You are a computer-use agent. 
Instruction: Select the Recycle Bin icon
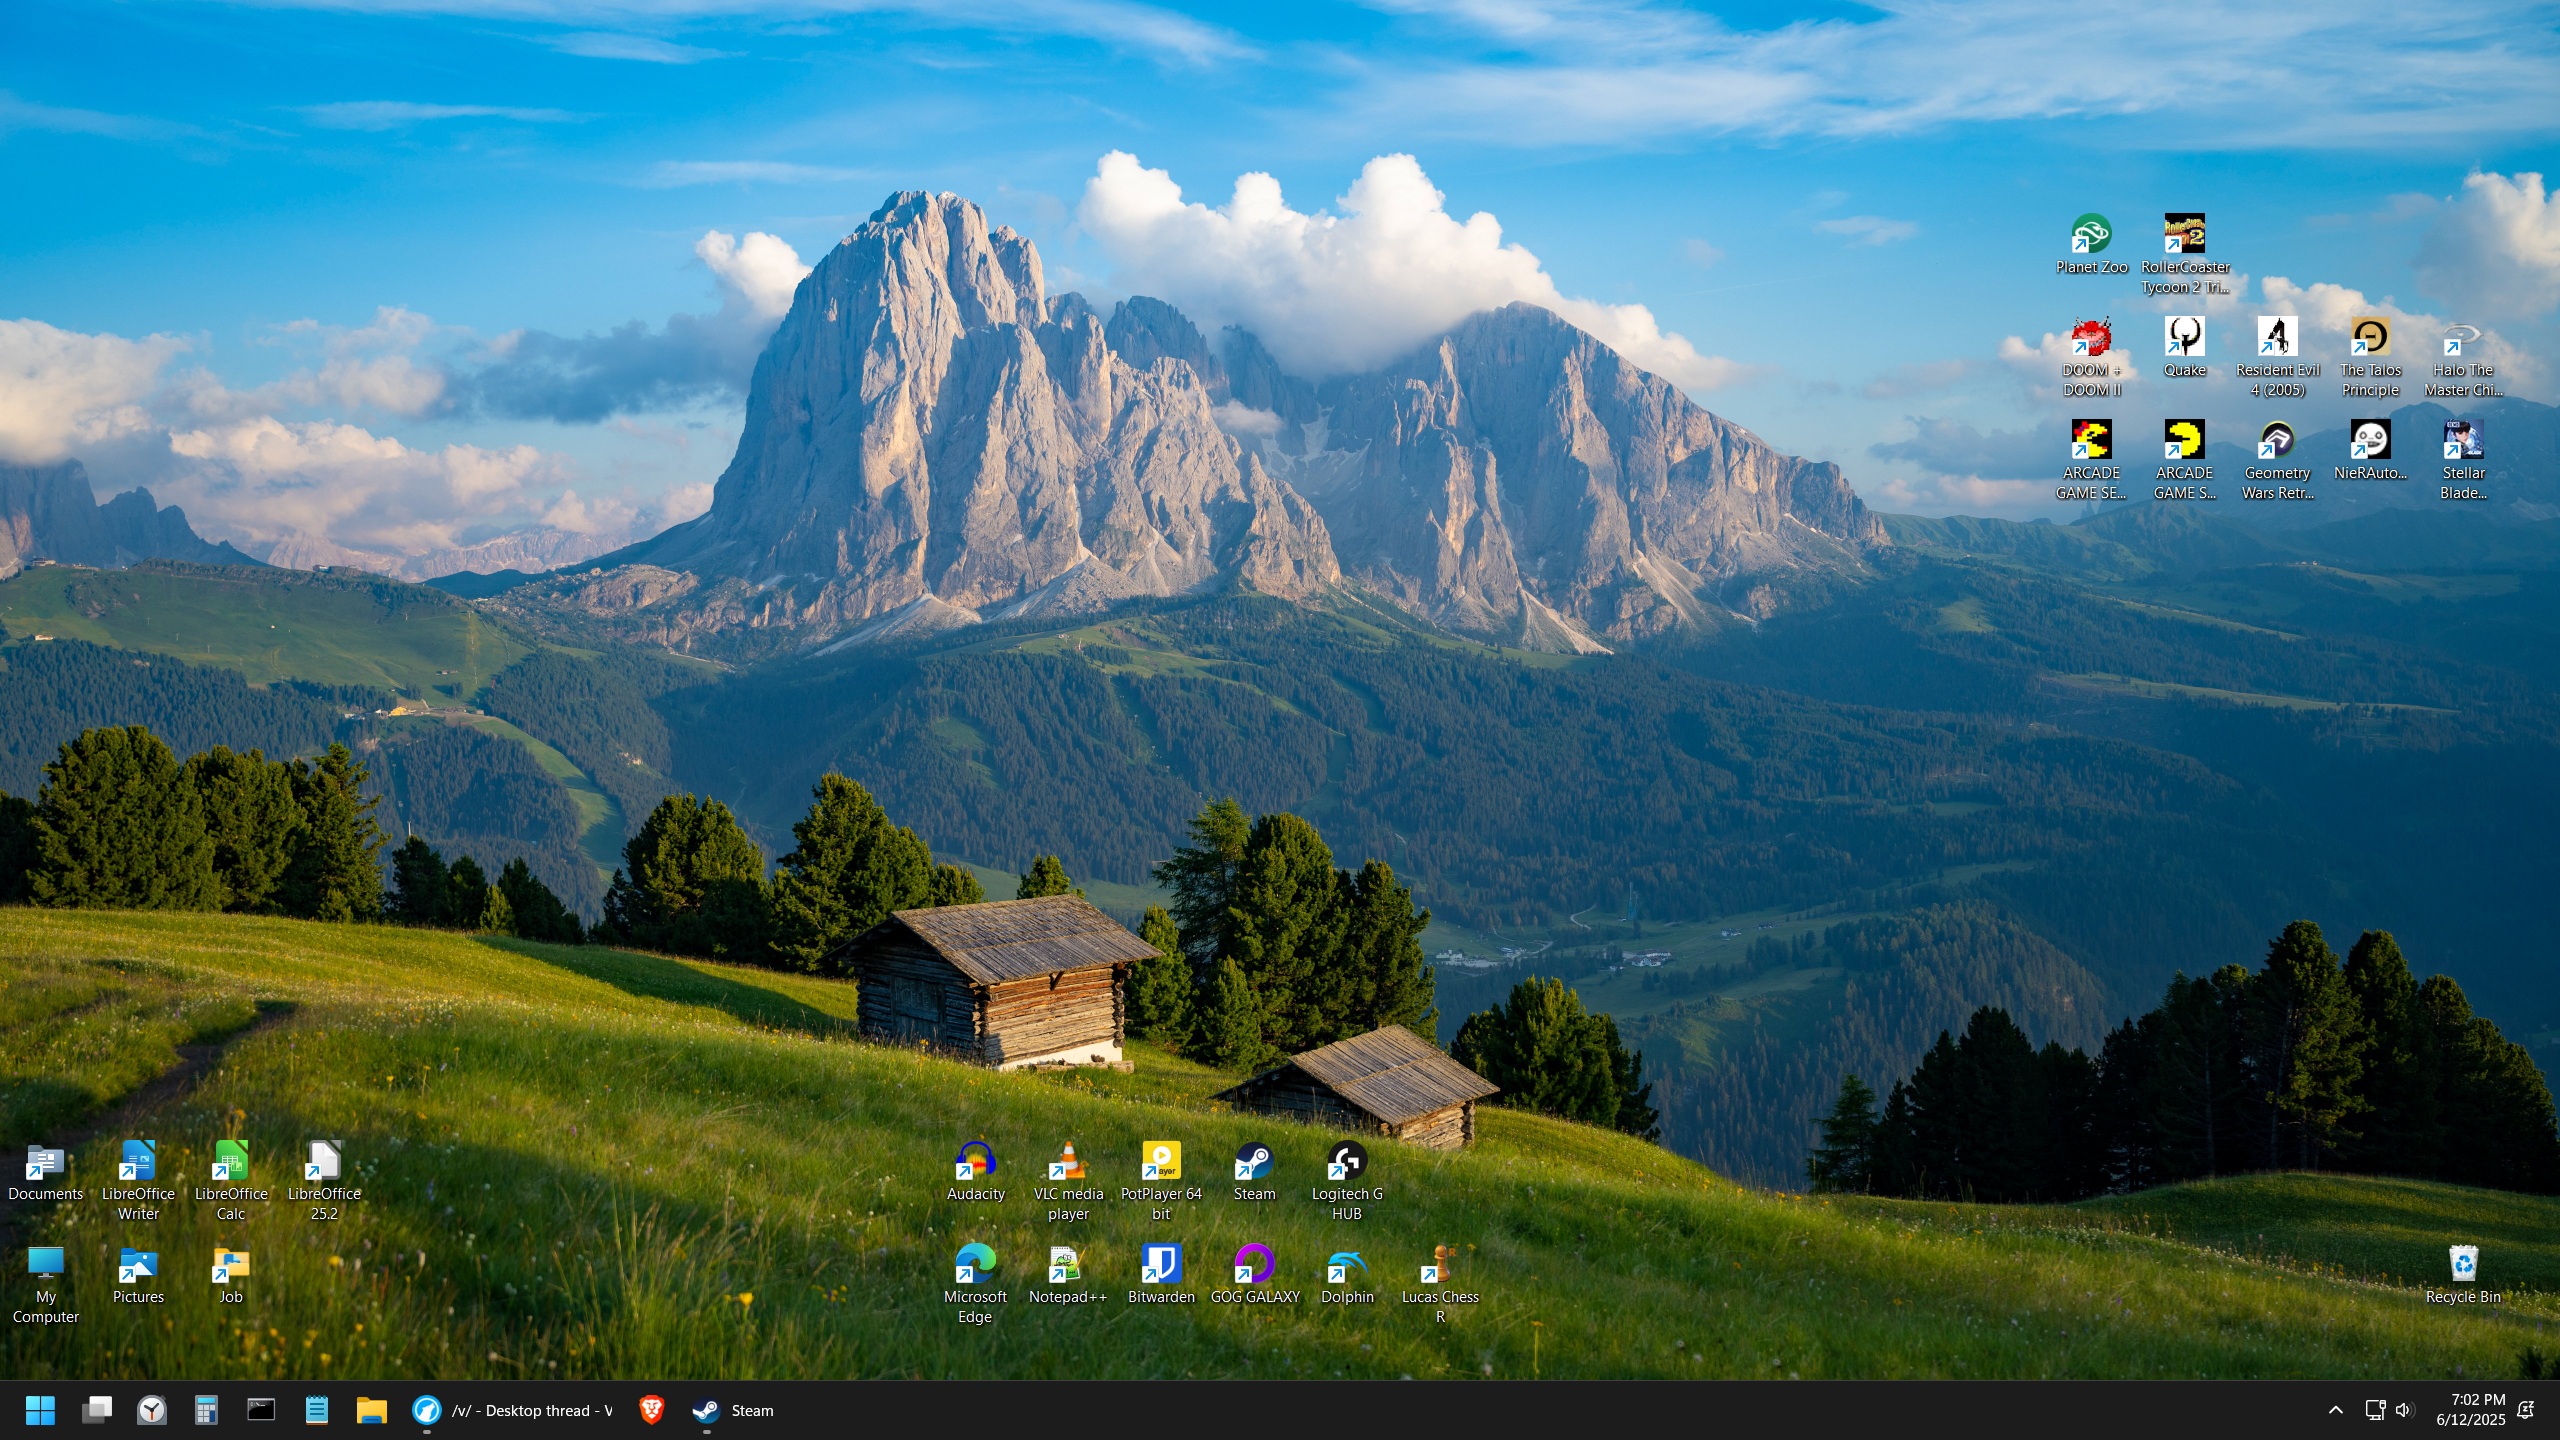click(2463, 1274)
